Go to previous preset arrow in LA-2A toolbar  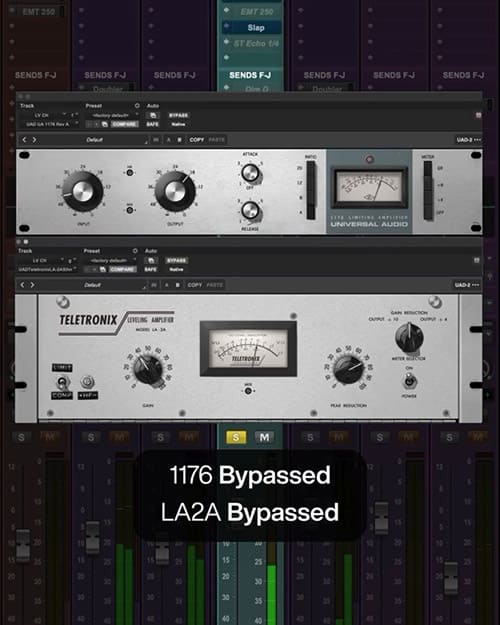[x=23, y=285]
